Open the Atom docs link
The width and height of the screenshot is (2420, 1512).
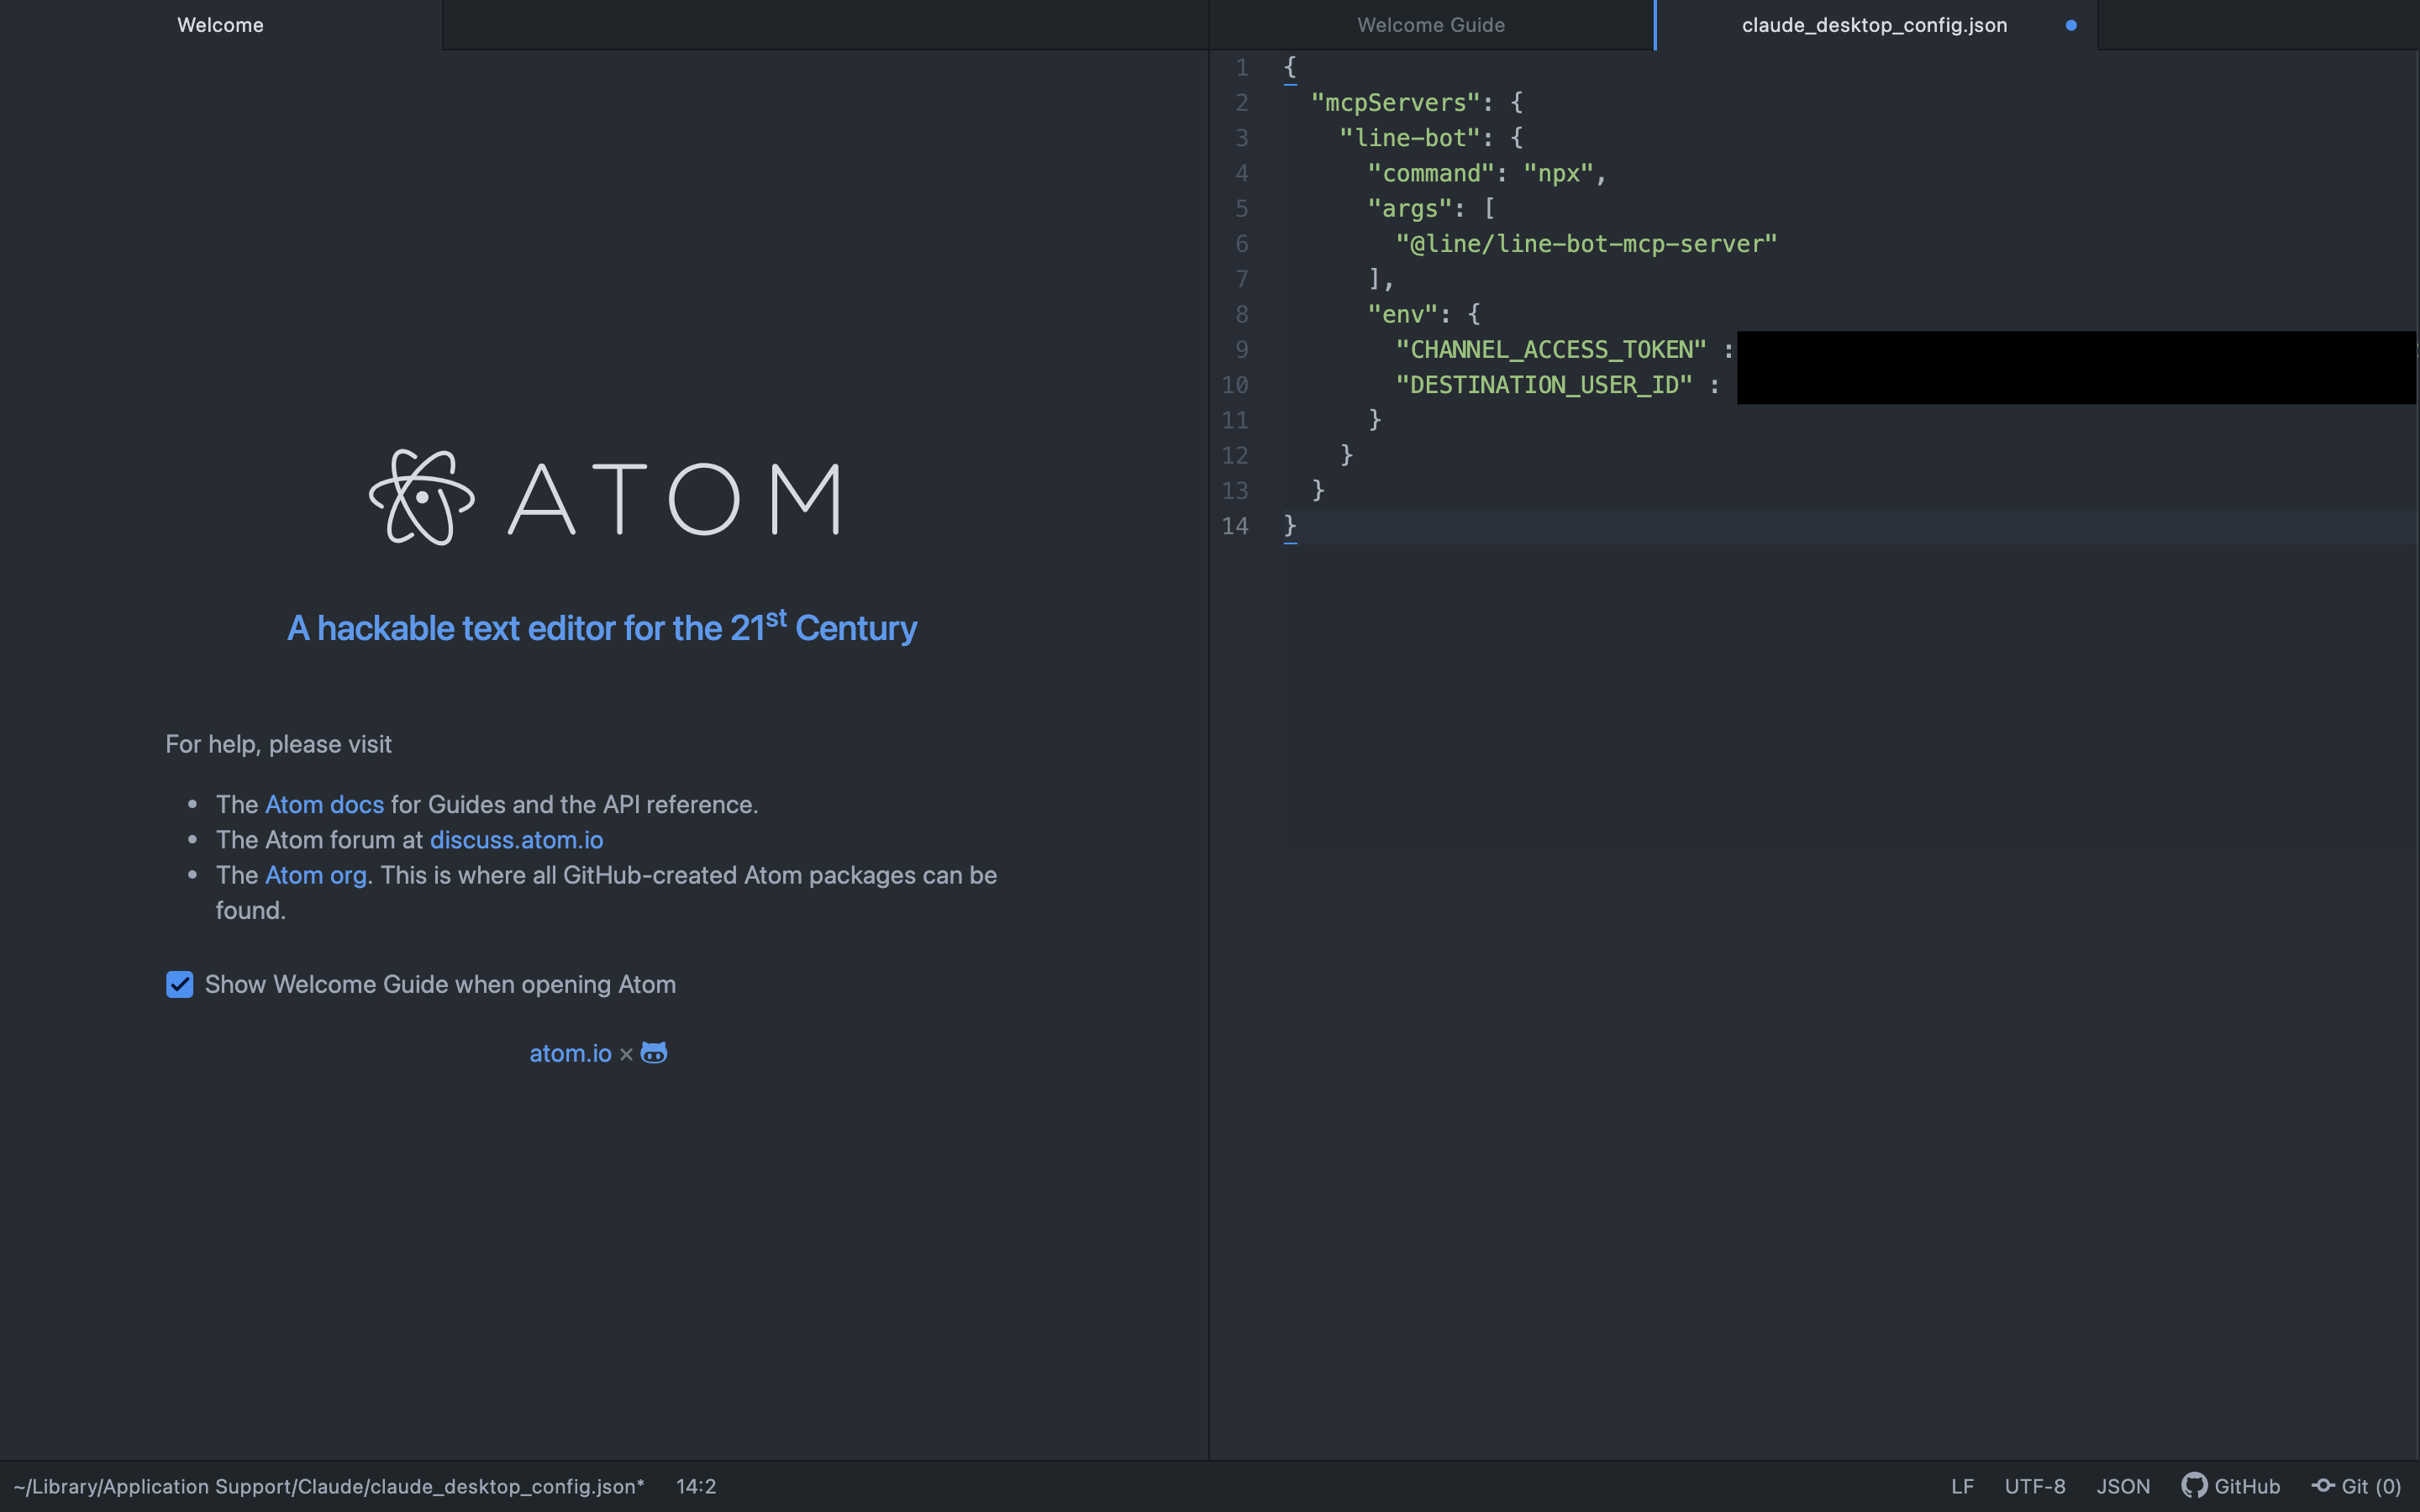(x=324, y=805)
